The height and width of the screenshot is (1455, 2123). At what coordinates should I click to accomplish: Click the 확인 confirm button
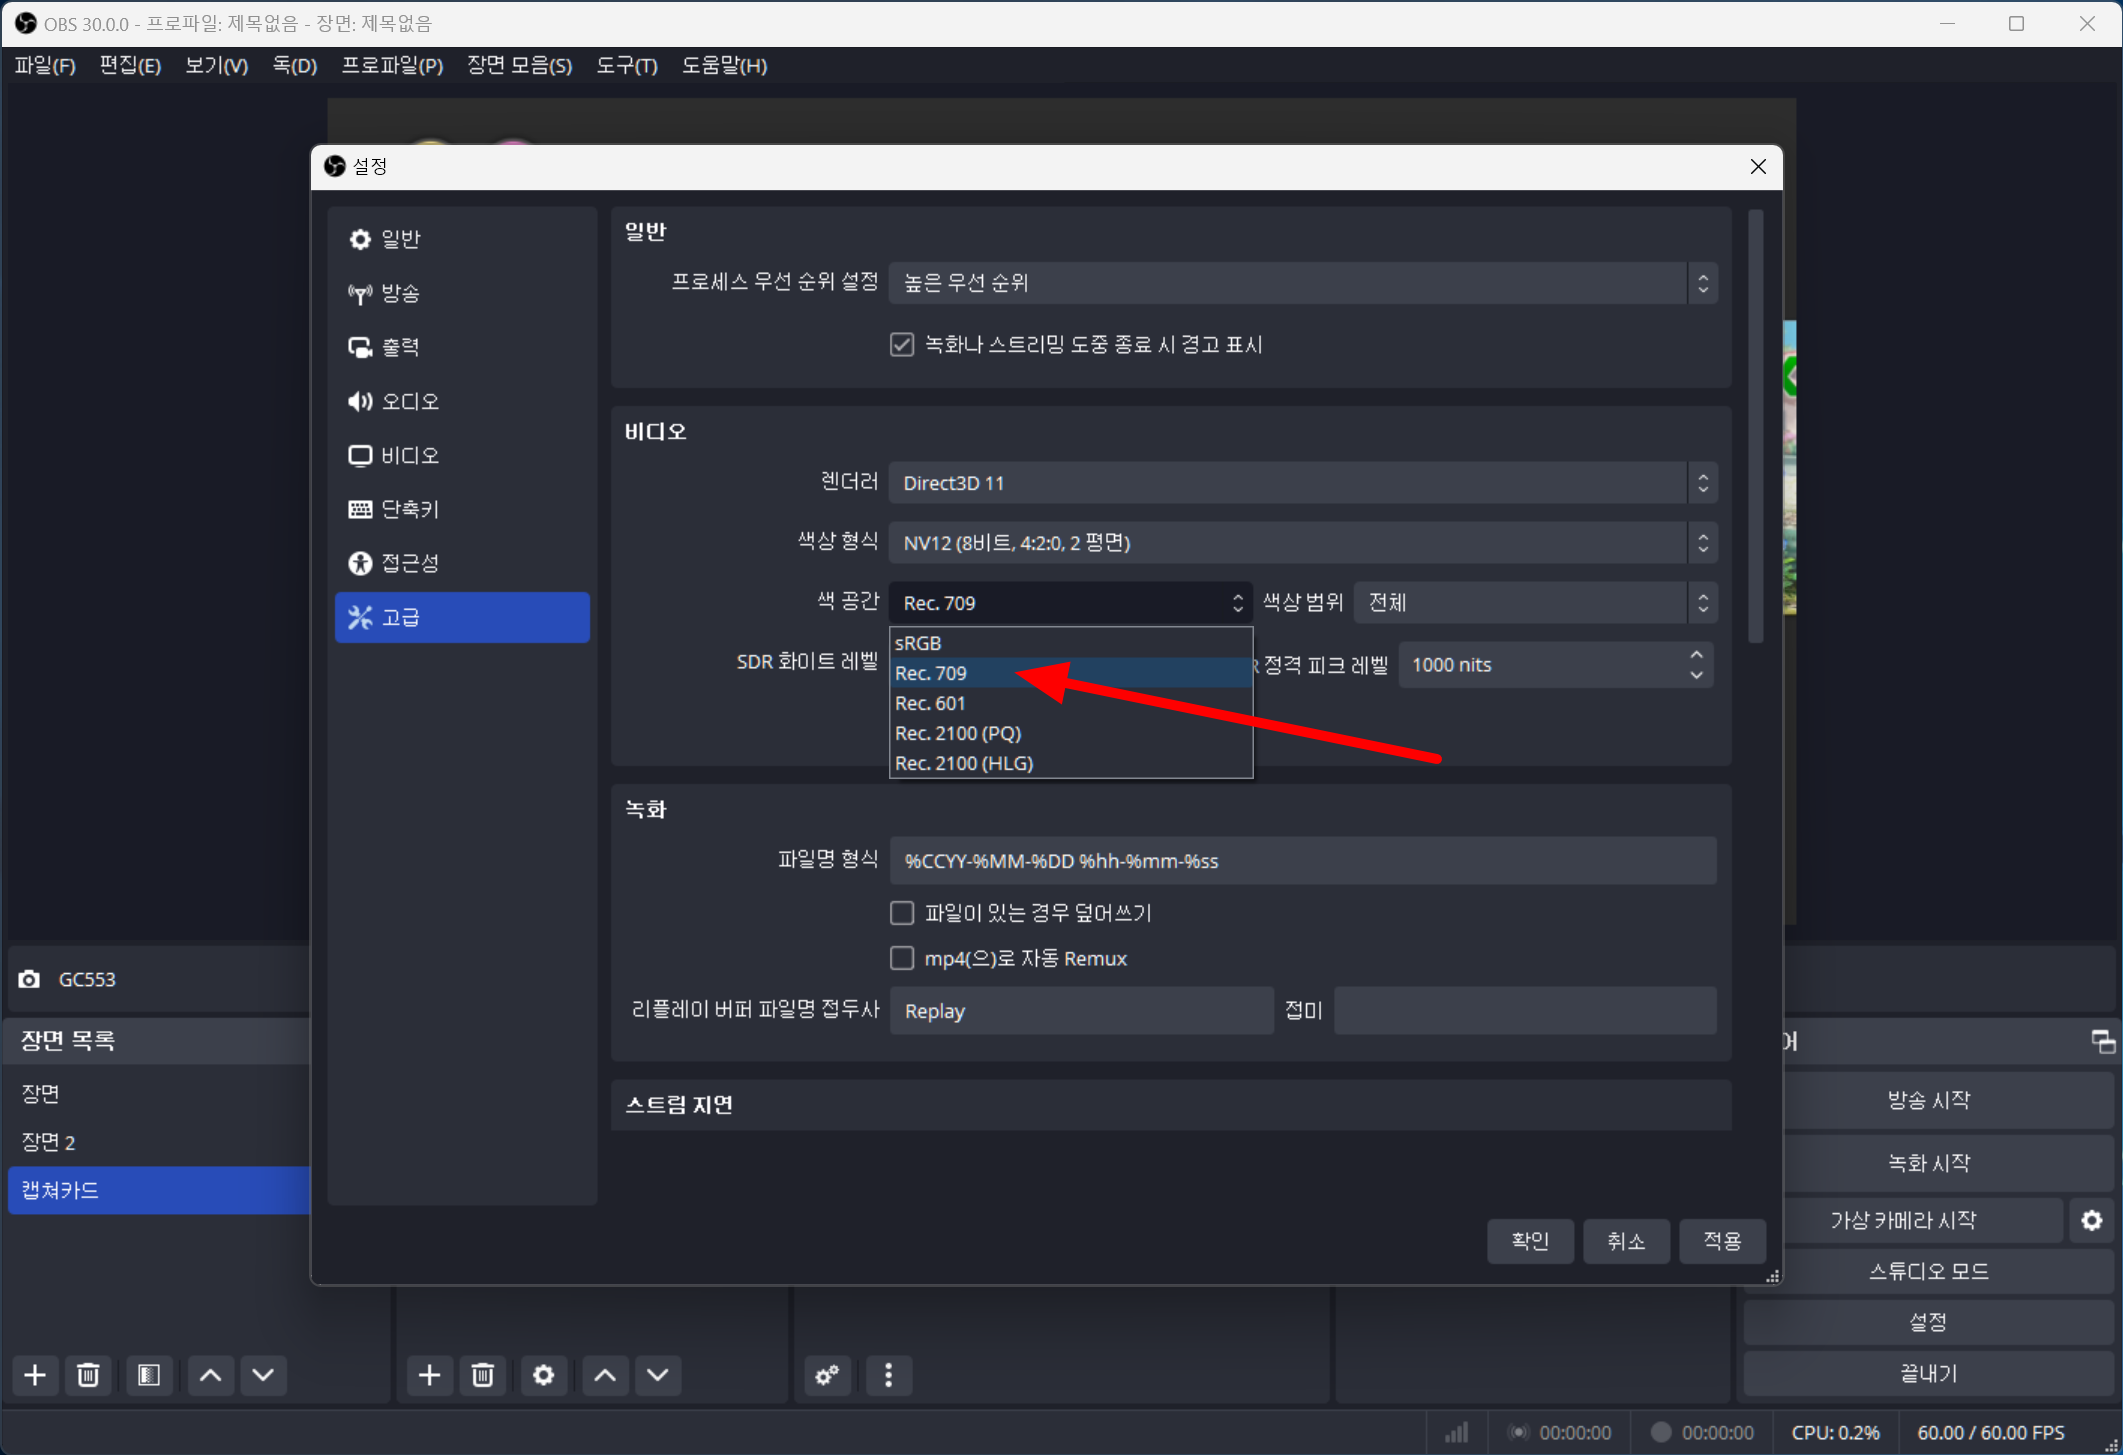click(x=1530, y=1241)
